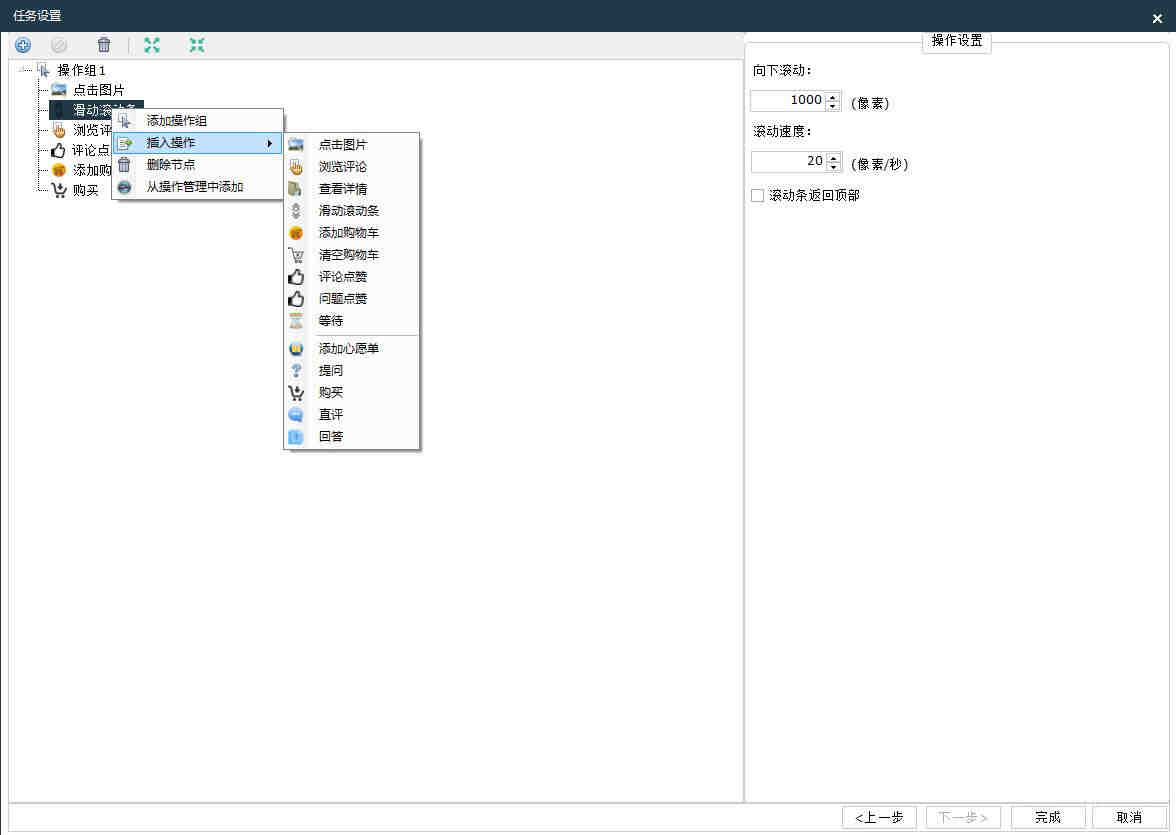Screen dimensions: 1176x835
Task: Choose 添加操作组 from the context menu
Action: point(198,121)
